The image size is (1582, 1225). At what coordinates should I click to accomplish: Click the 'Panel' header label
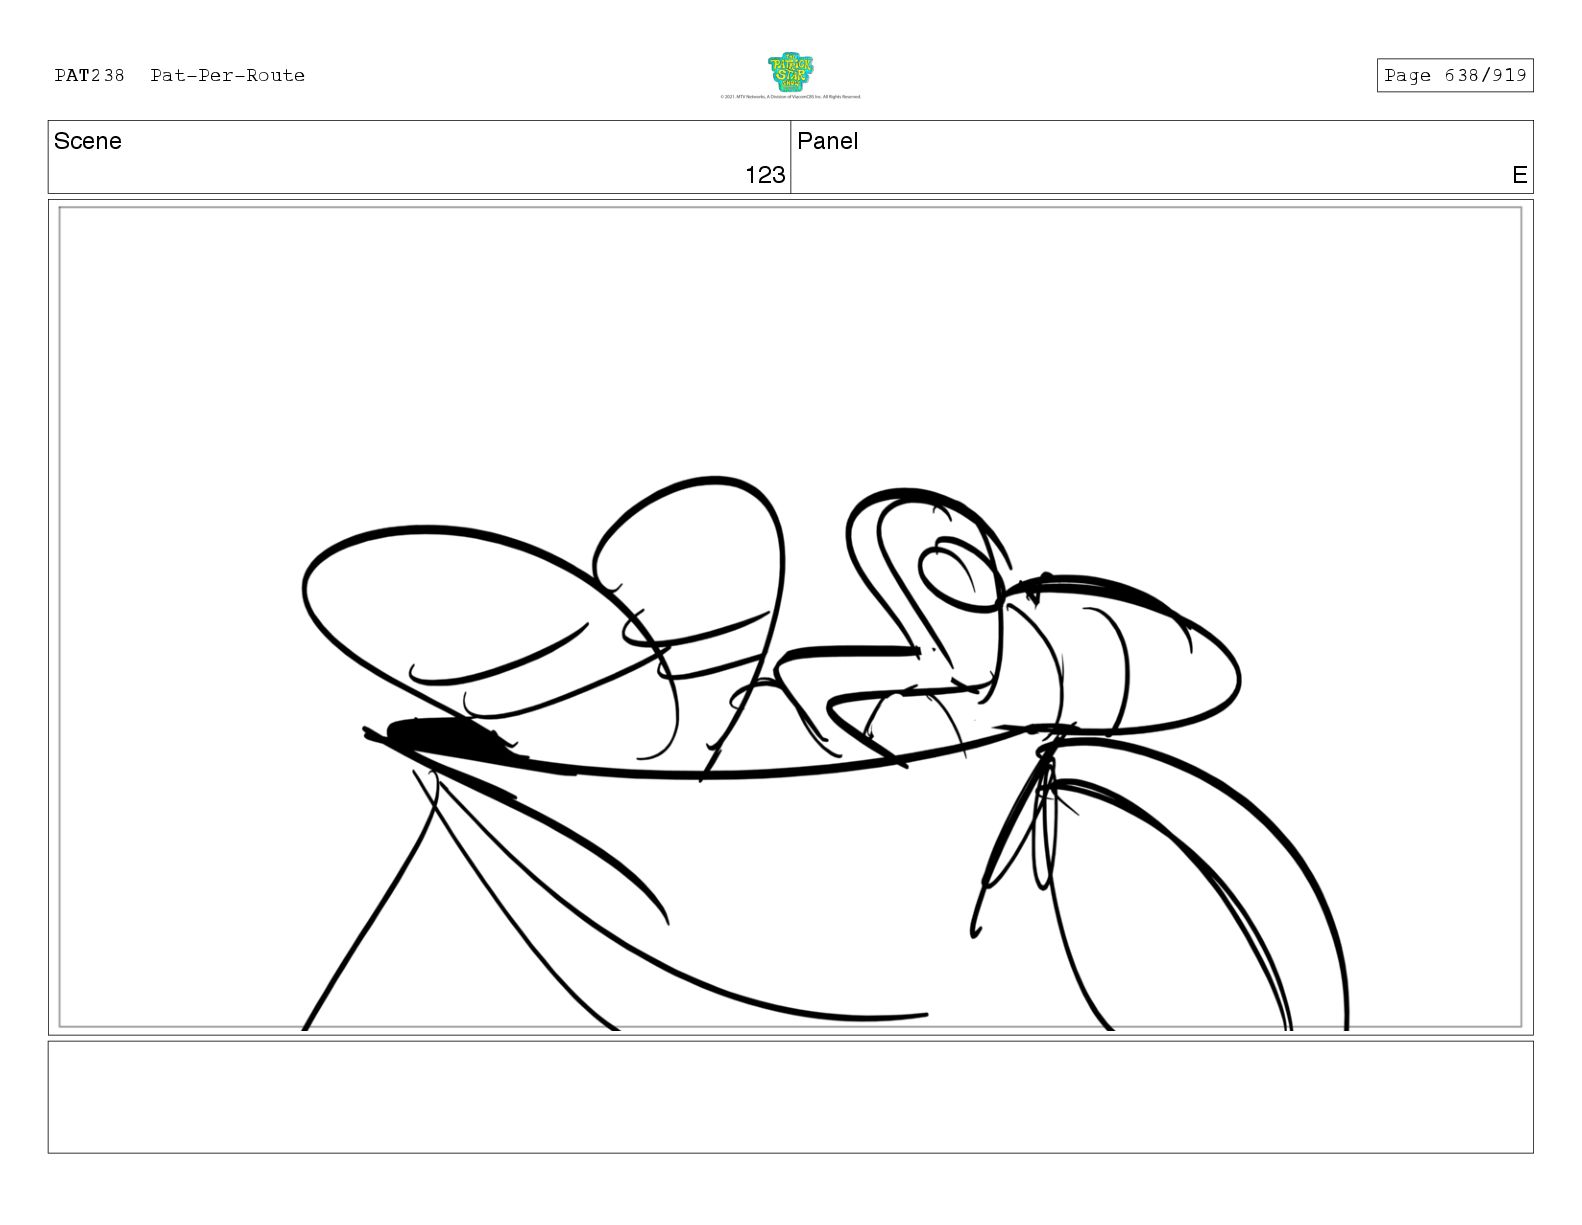click(x=827, y=141)
